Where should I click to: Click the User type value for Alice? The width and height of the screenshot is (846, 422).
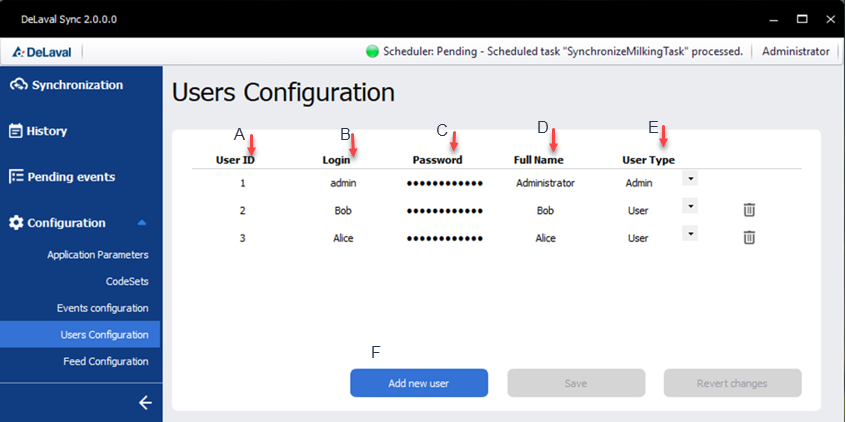coord(638,238)
